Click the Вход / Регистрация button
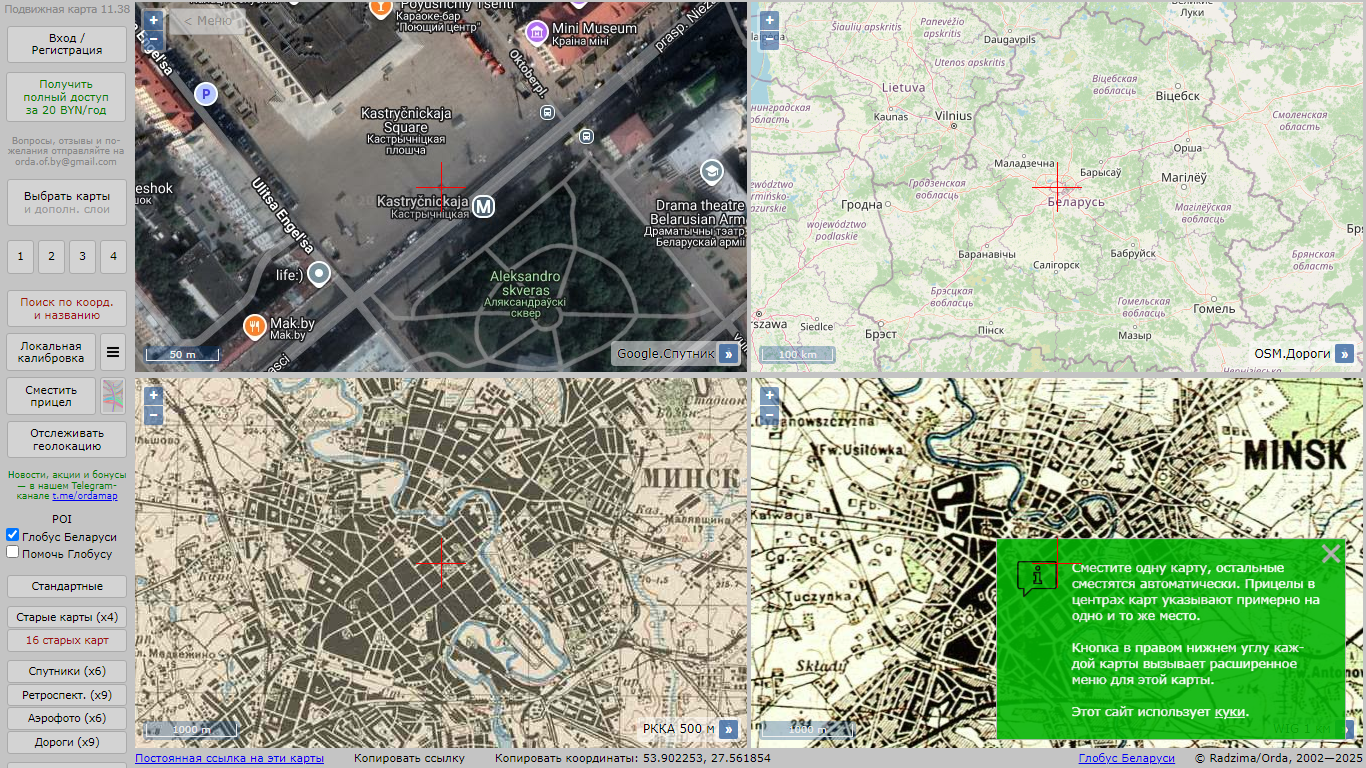The width and height of the screenshot is (1366, 768). [67, 44]
